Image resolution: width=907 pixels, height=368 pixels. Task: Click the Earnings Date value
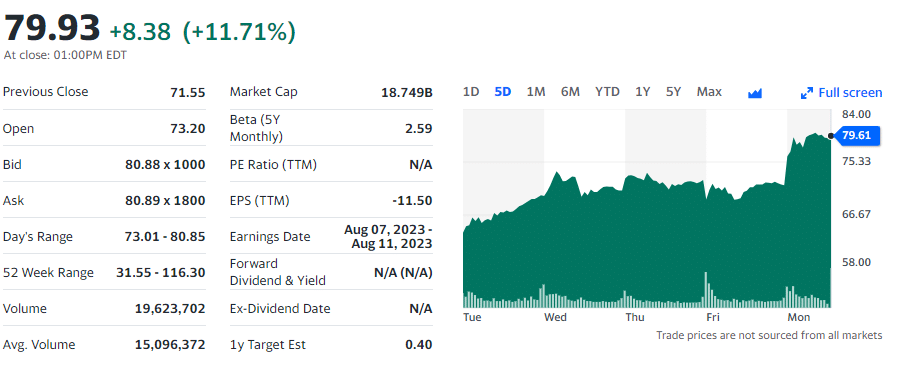388,237
